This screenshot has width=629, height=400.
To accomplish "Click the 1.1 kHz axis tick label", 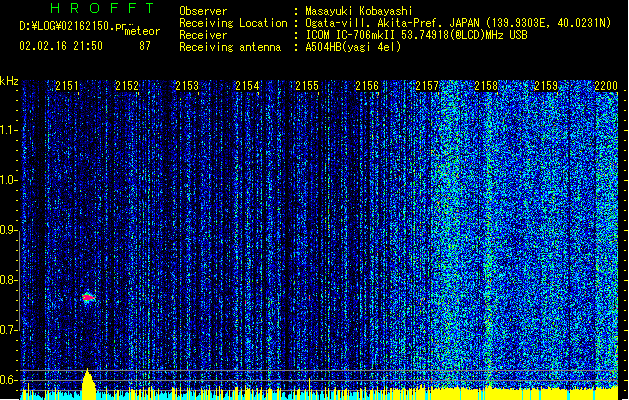I will (x=8, y=130).
